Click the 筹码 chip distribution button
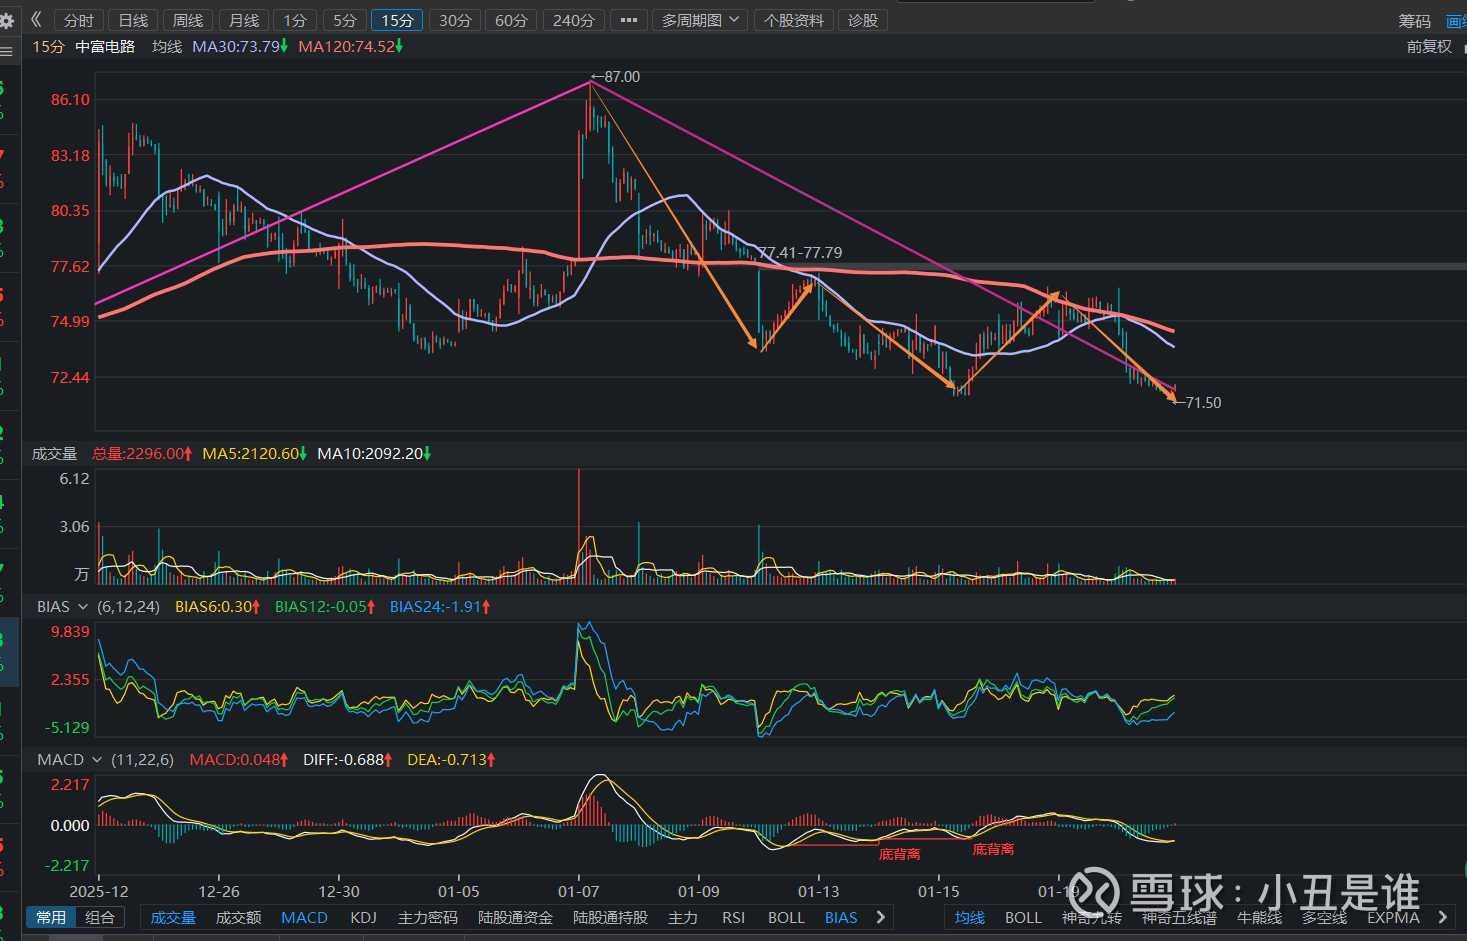Image resolution: width=1467 pixels, height=941 pixels. (x=1414, y=21)
